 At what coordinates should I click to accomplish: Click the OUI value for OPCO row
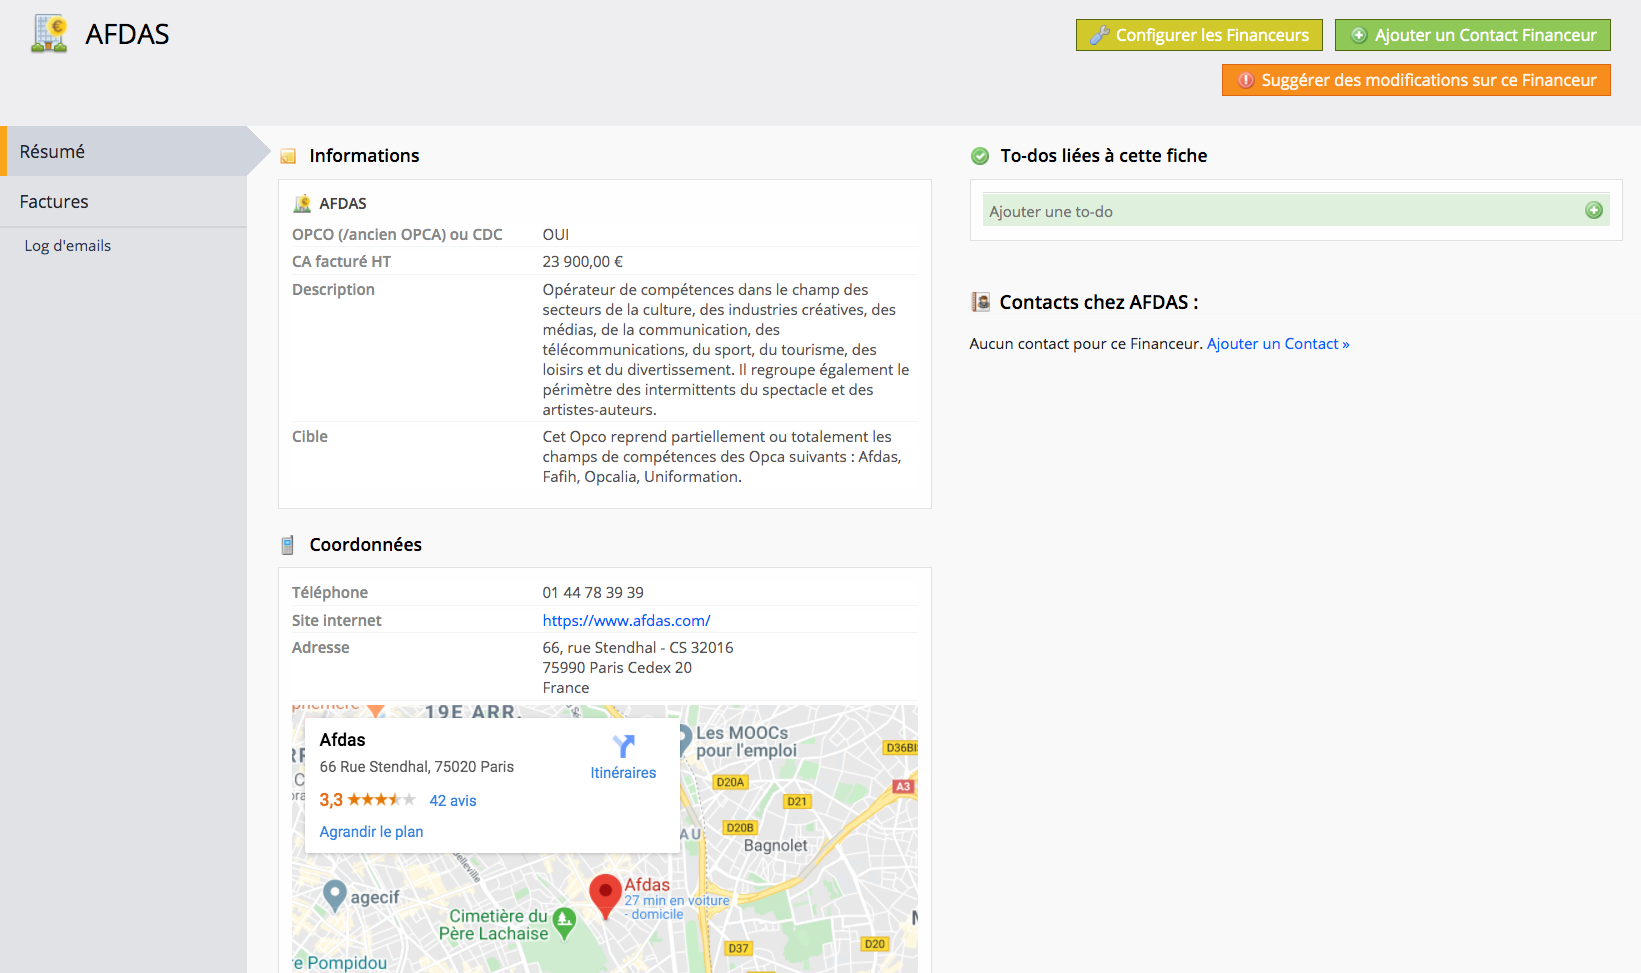point(556,235)
